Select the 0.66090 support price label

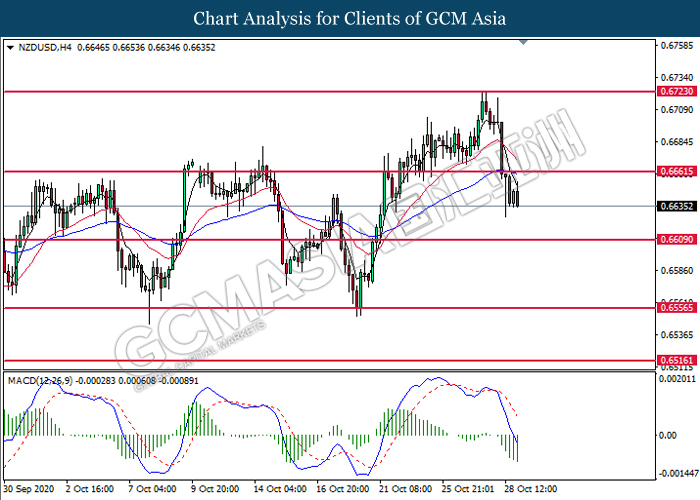(x=677, y=239)
